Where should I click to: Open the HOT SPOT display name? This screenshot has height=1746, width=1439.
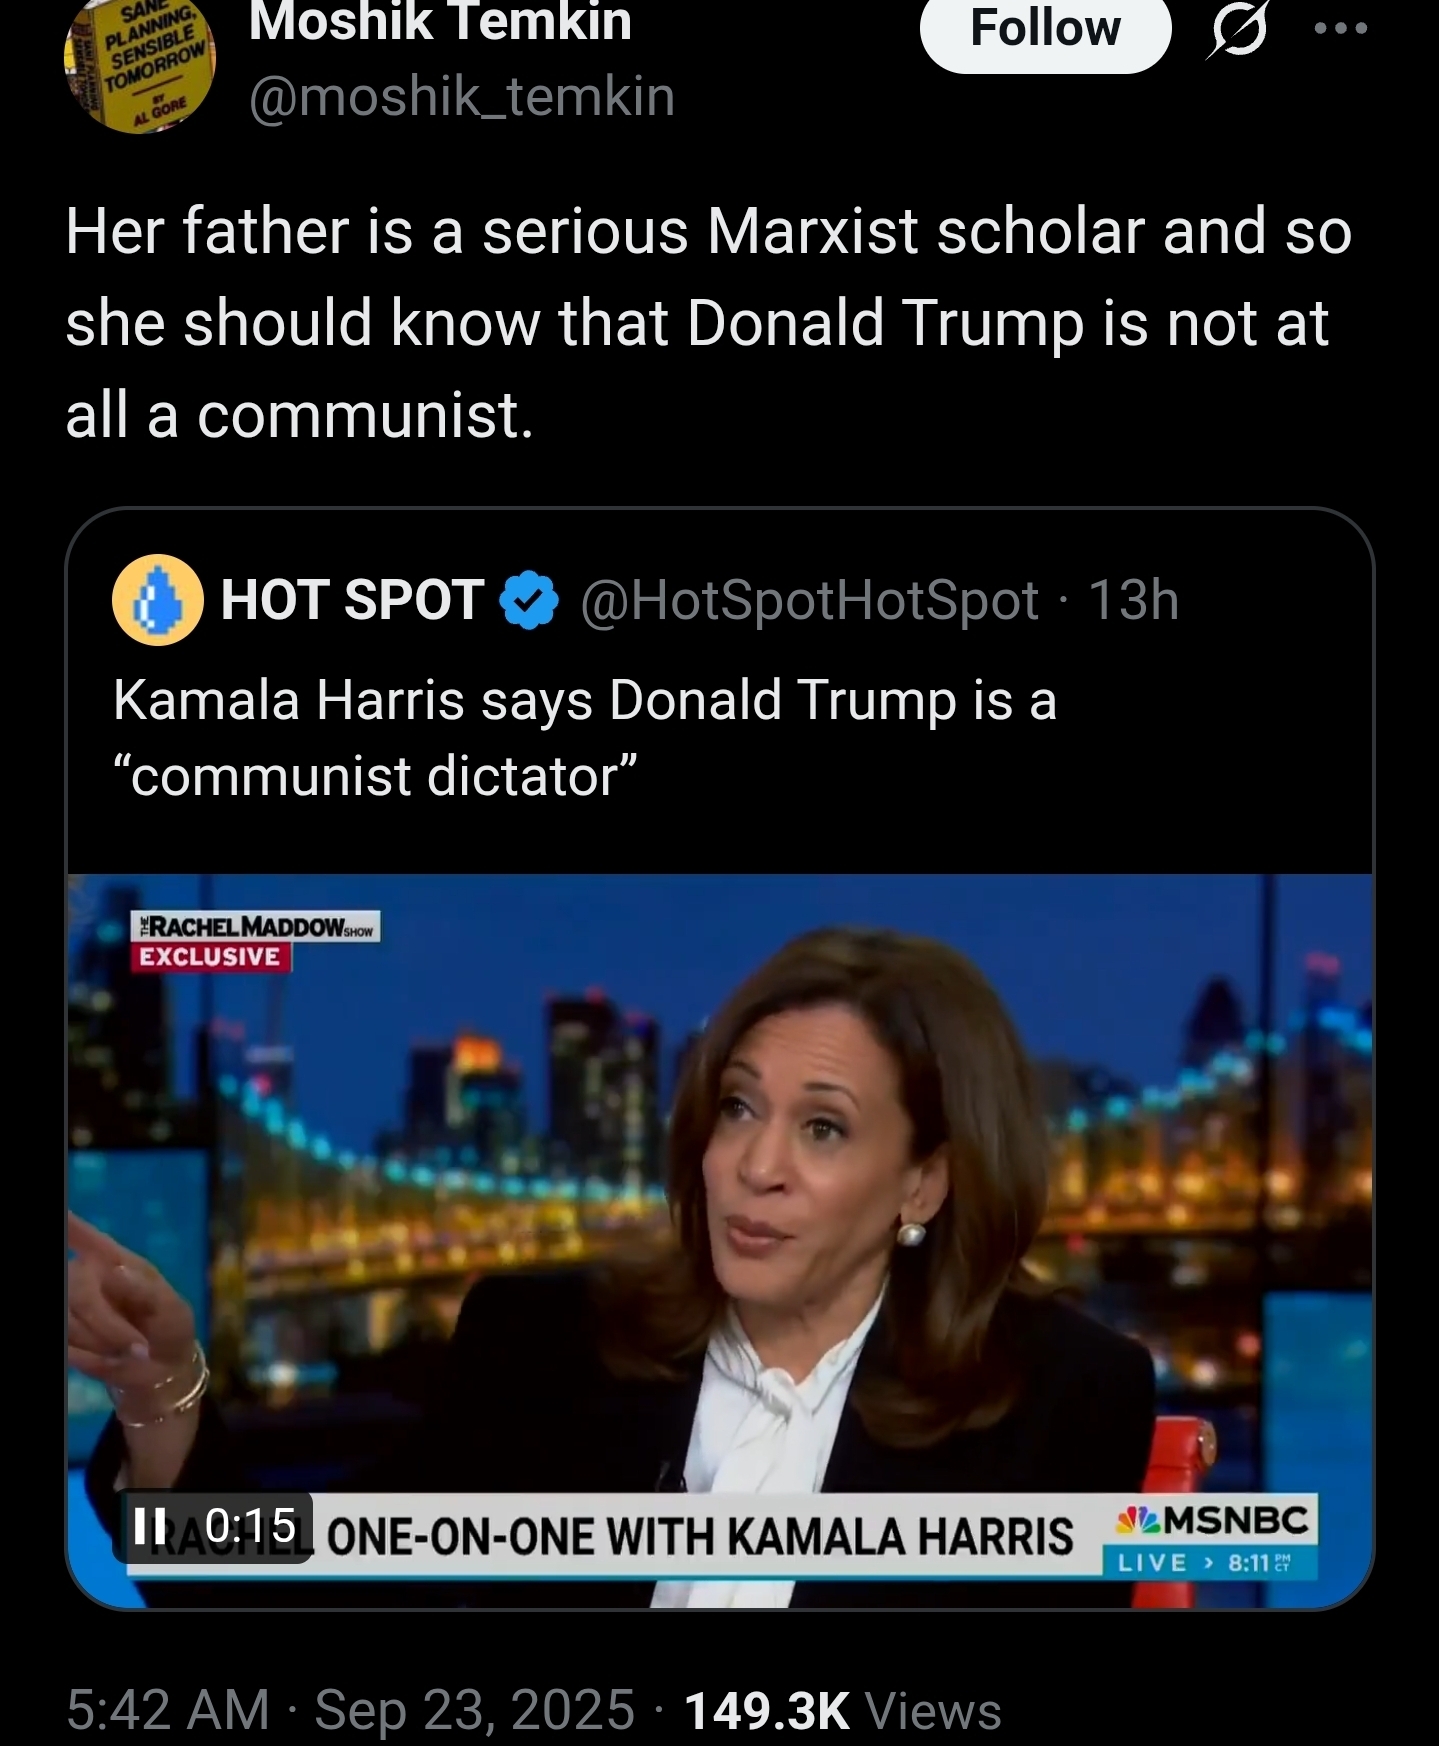(352, 600)
